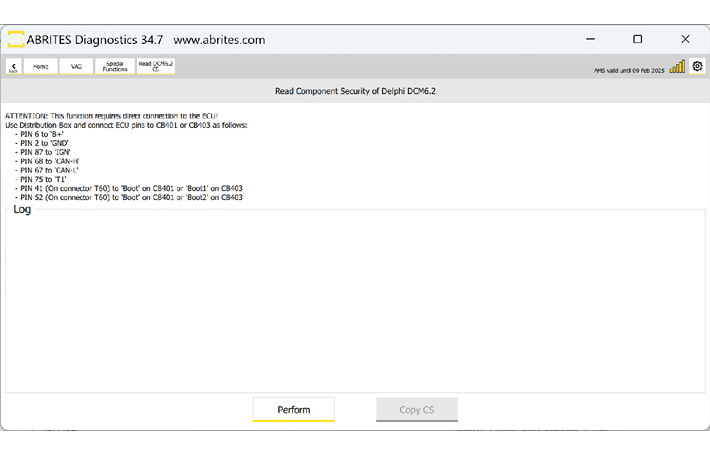Minimize the ABRITES Diagnostics window
This screenshot has height=455, width=710.
(590, 40)
